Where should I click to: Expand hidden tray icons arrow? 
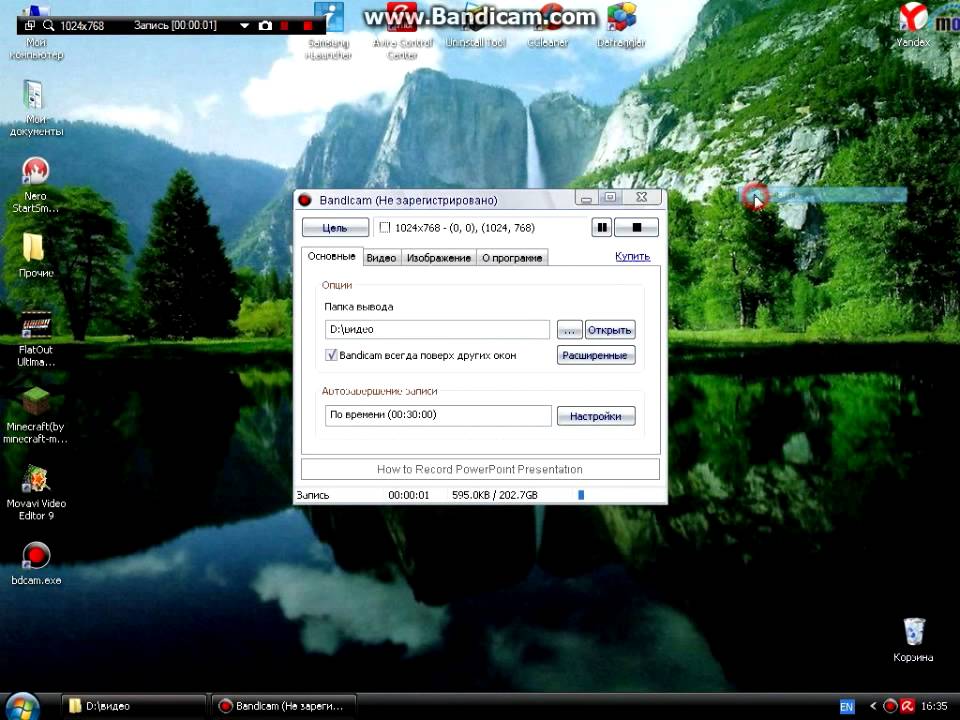pyautogui.click(x=873, y=707)
